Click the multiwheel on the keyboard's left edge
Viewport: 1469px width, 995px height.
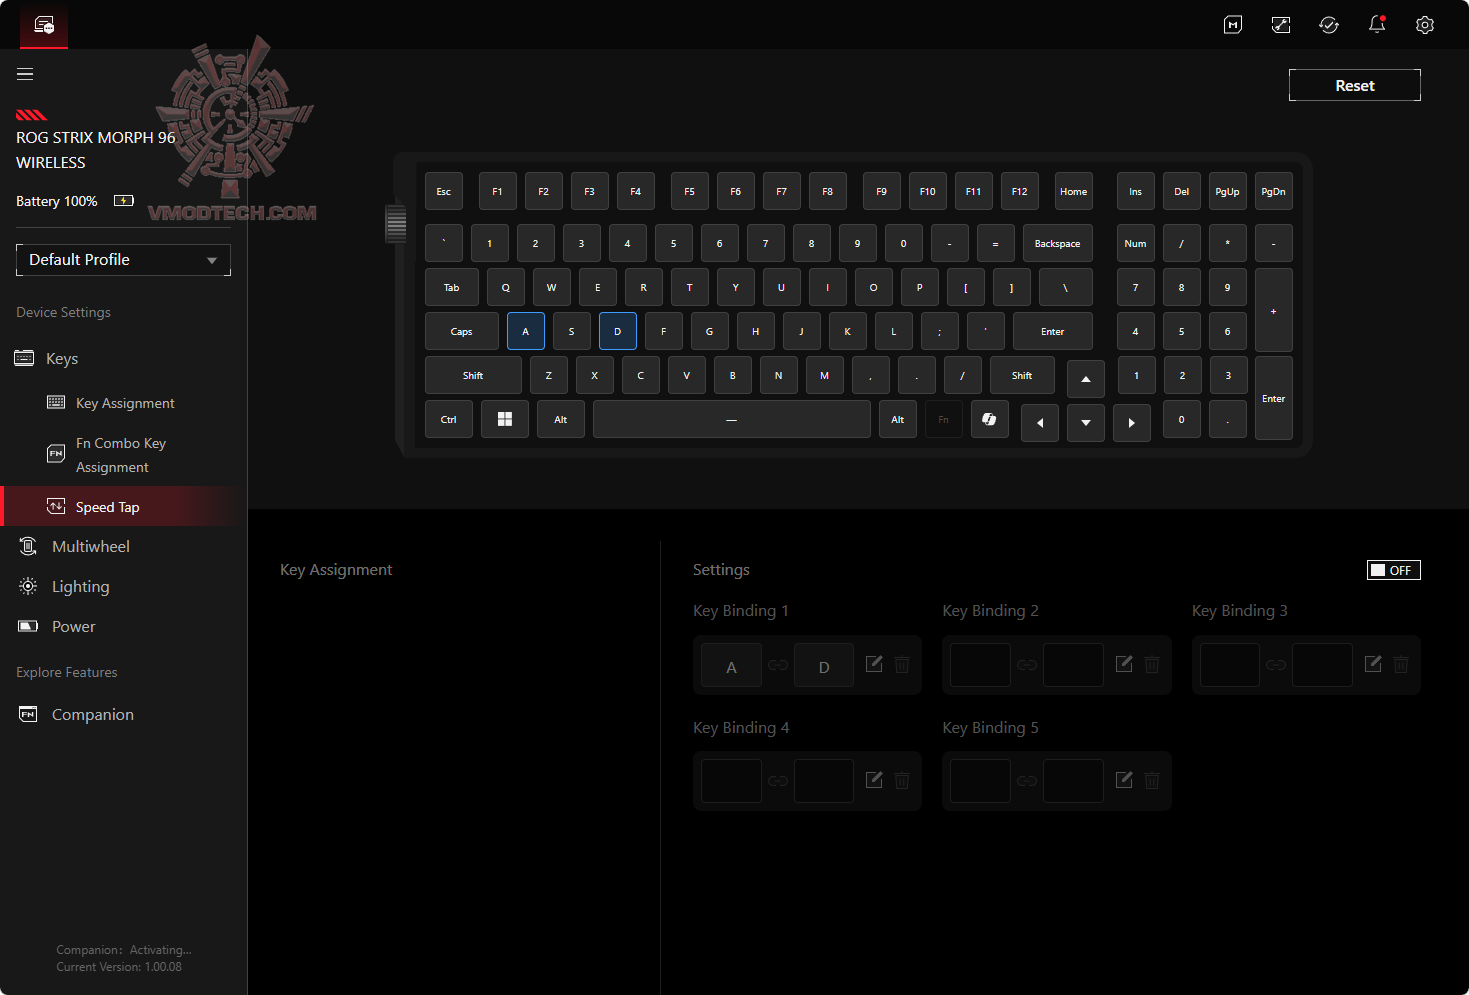[x=396, y=224]
